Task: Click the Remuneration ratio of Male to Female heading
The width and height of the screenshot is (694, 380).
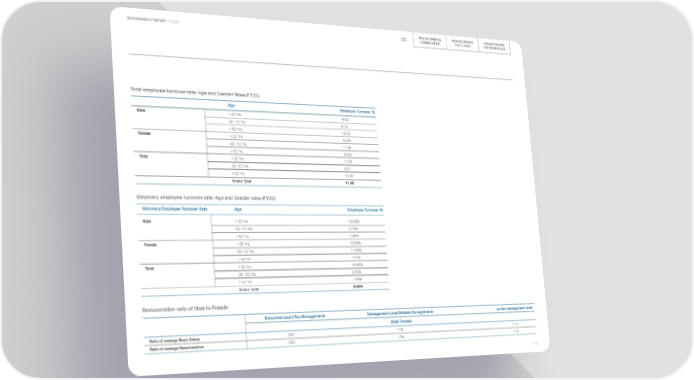Action: tap(185, 308)
